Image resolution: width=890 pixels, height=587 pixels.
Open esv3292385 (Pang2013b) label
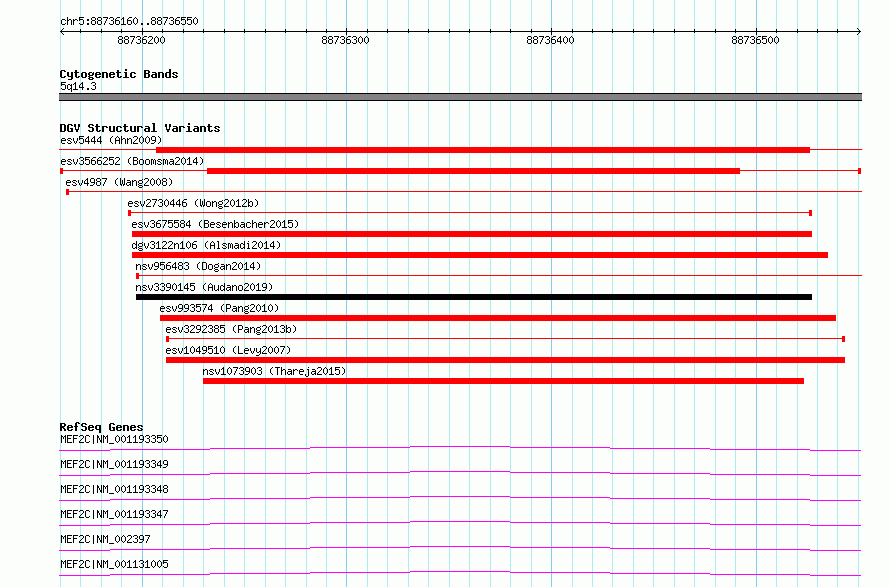[231, 329]
